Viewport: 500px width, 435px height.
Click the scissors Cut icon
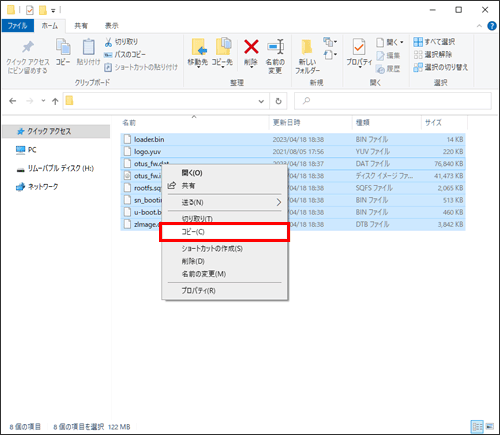pos(108,42)
